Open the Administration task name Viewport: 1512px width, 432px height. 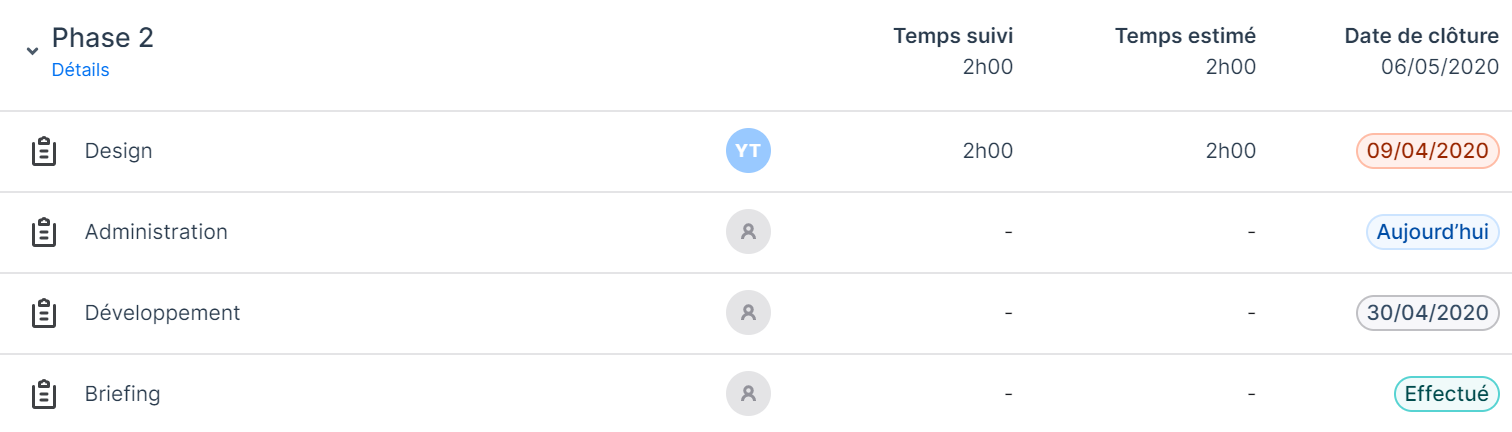[x=156, y=232]
